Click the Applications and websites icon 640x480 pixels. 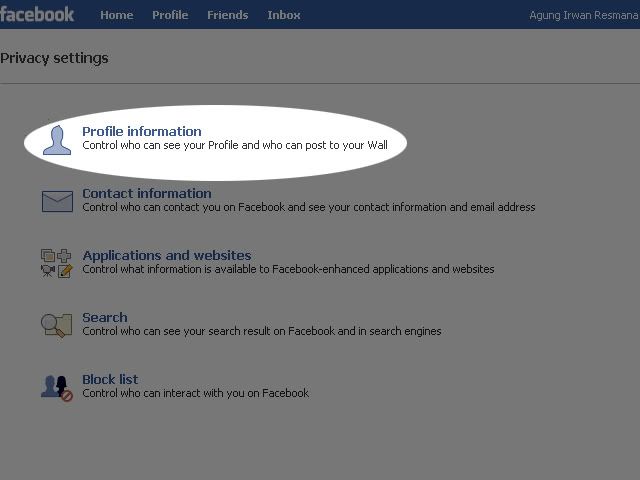[x=57, y=263]
